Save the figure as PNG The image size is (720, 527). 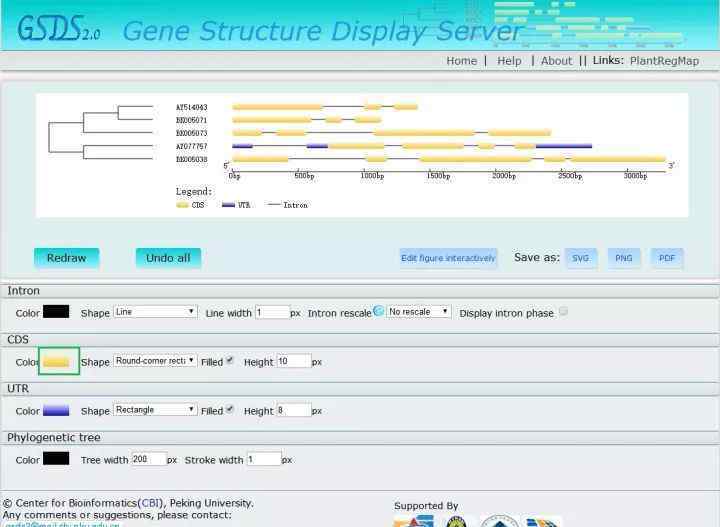624,258
